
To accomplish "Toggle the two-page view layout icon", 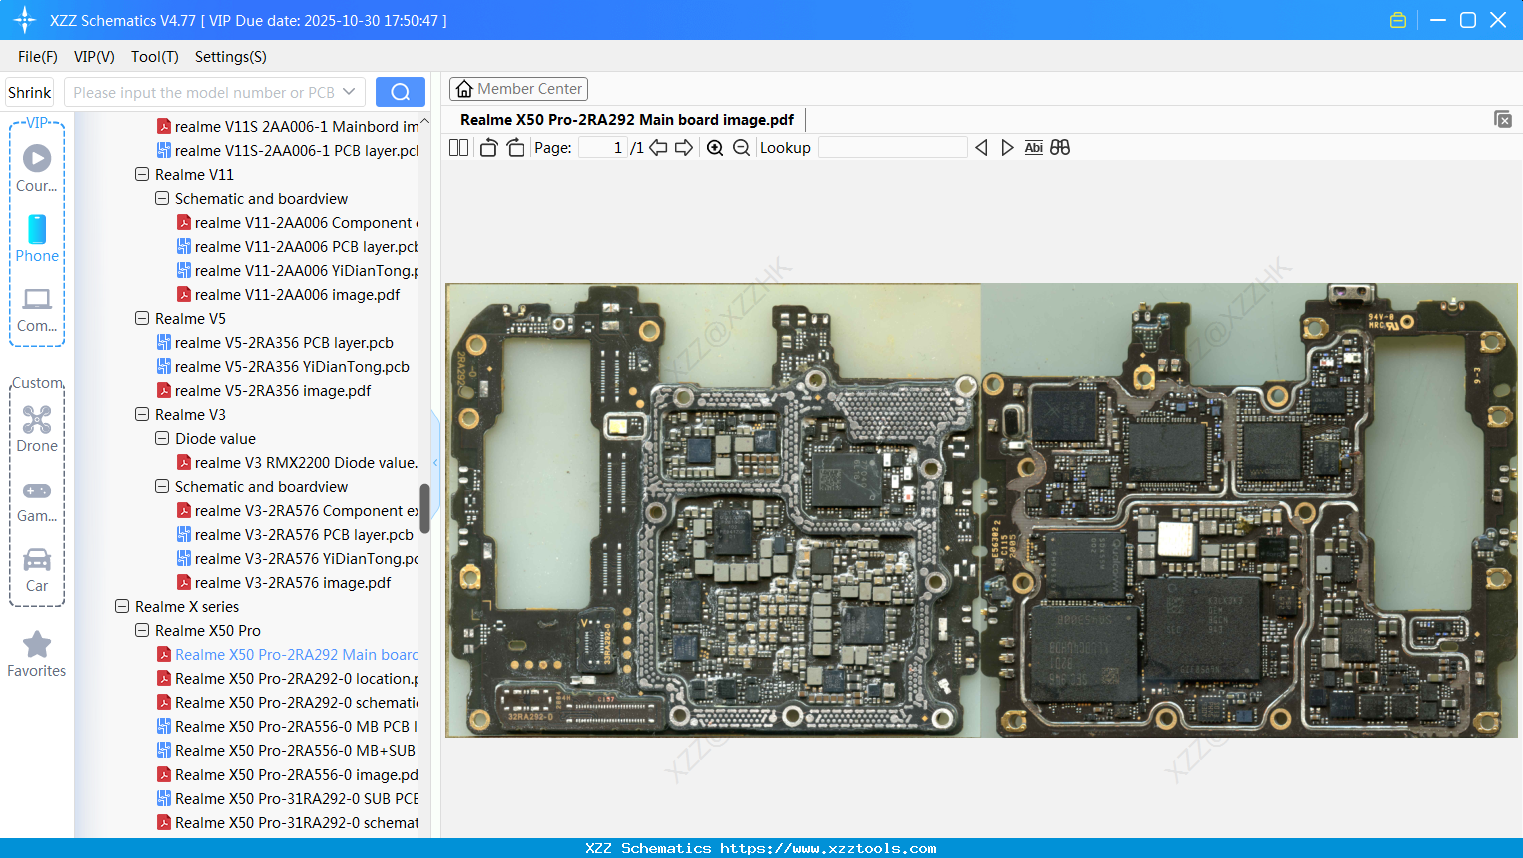I will [x=459, y=148].
